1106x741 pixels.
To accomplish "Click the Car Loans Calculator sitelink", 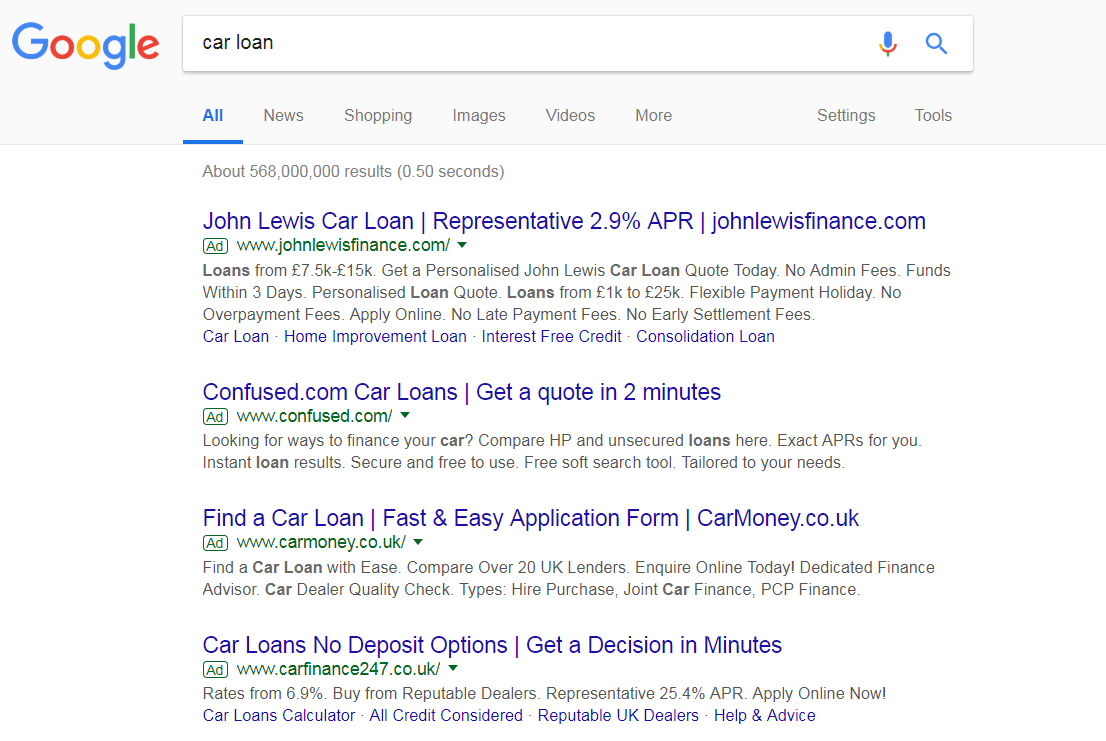I will click(279, 716).
